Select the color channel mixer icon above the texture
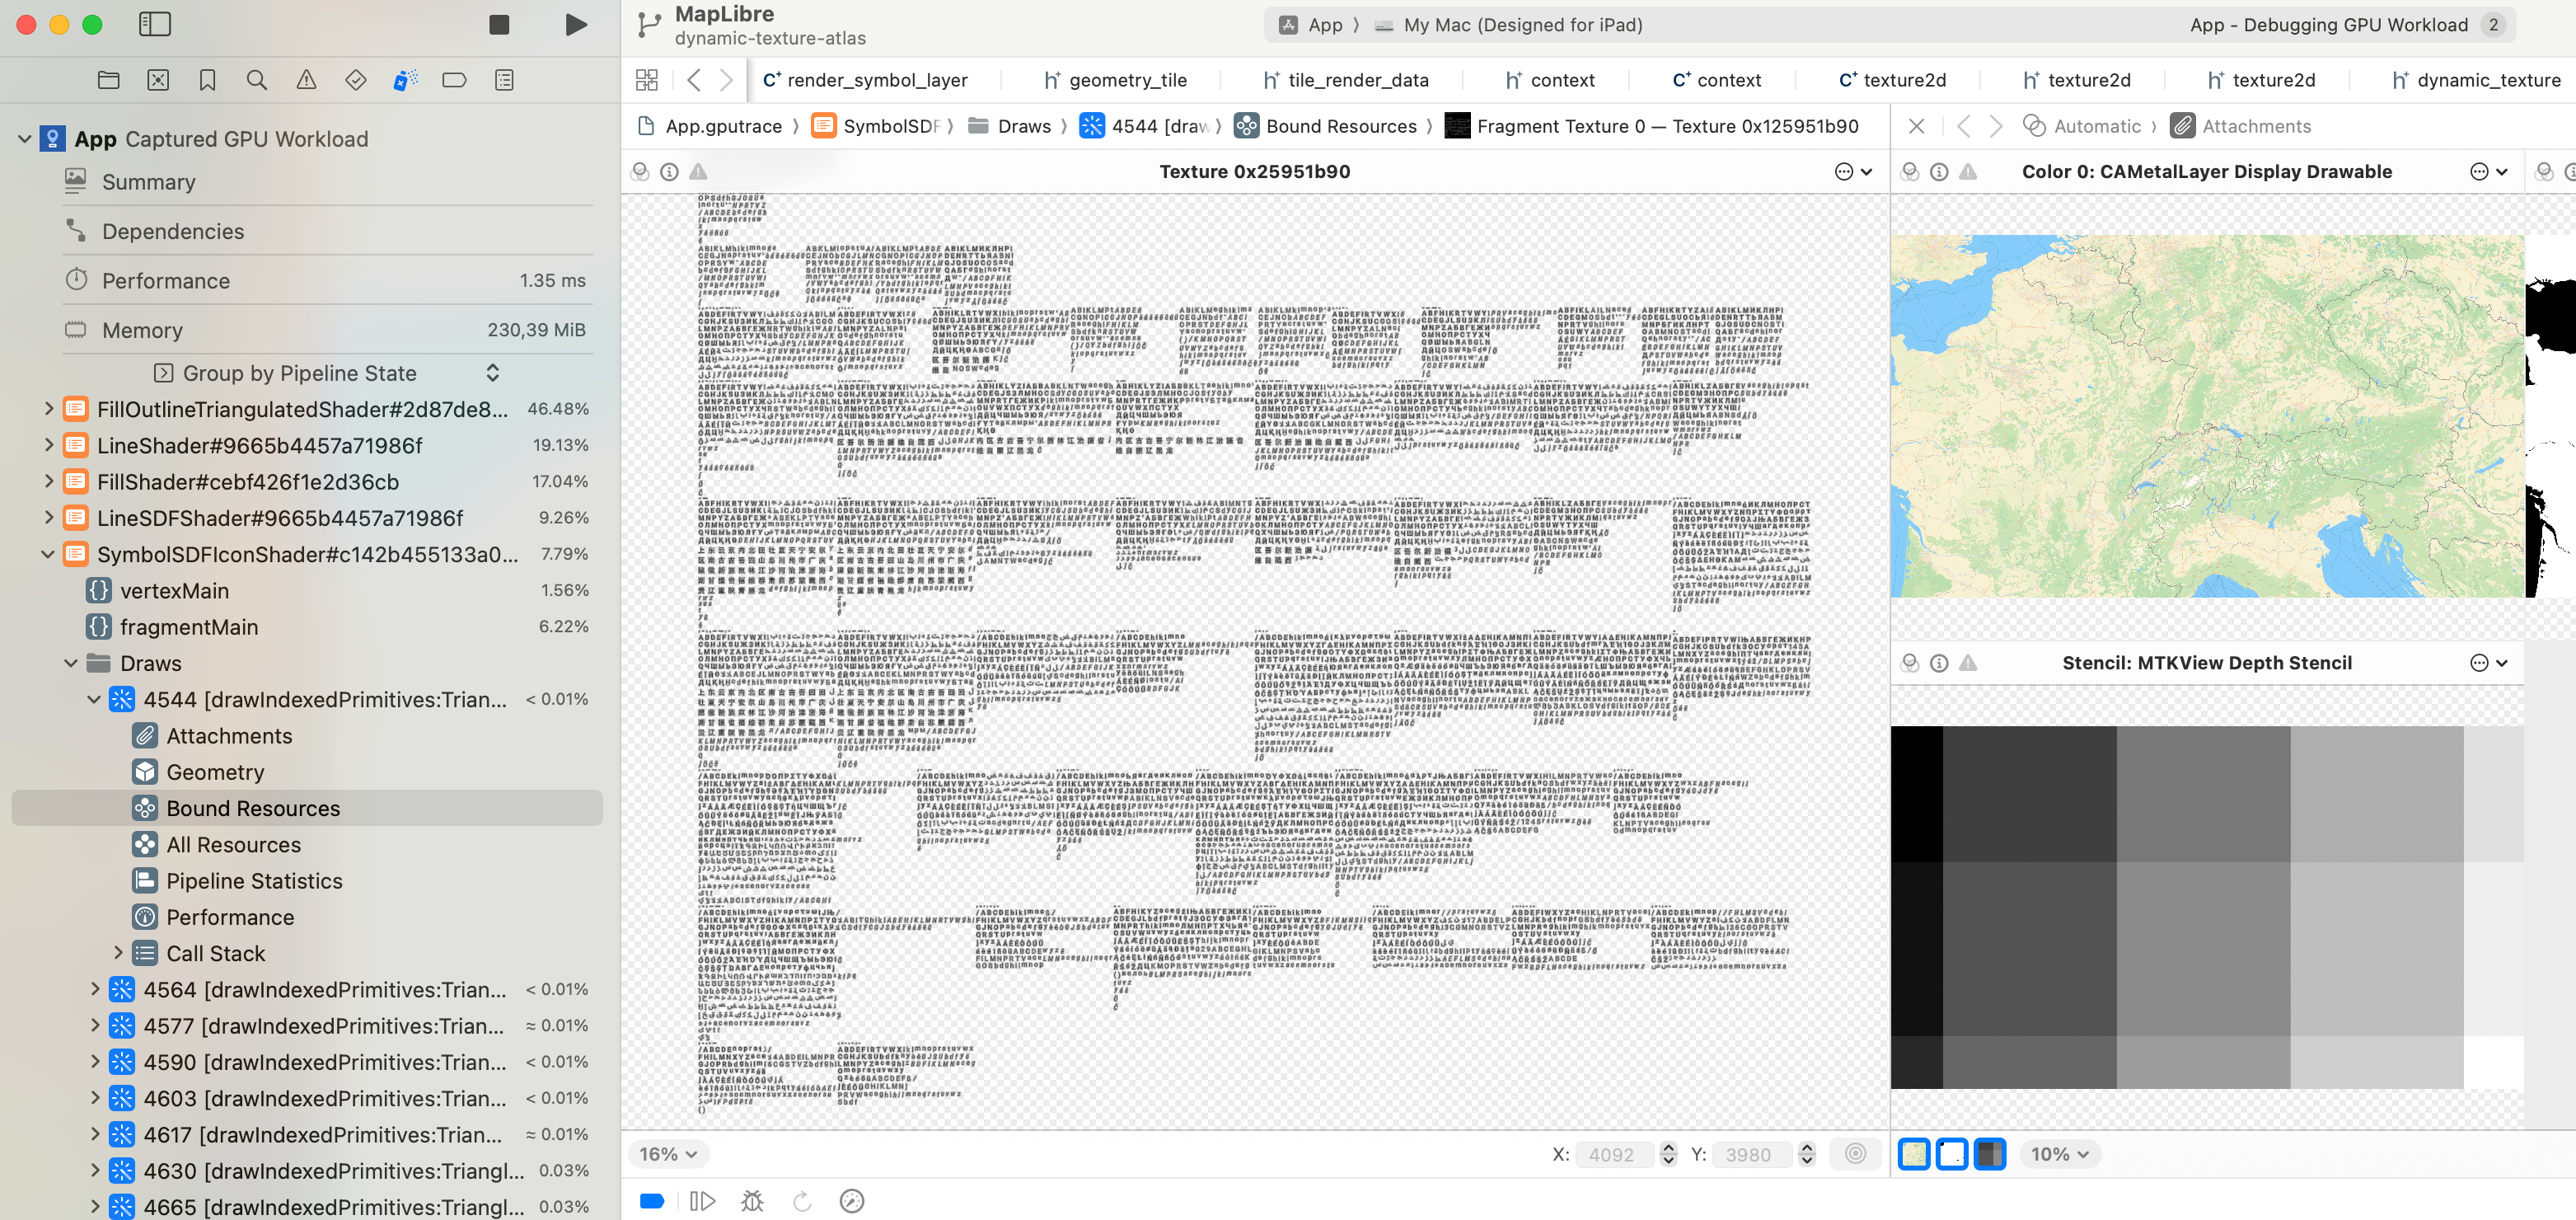2576x1220 pixels. [x=641, y=171]
